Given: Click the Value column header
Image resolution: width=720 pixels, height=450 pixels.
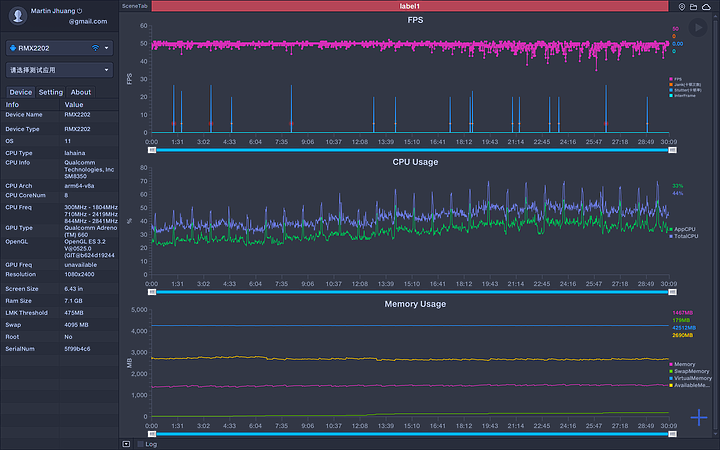Looking at the screenshot, I should (74, 105).
